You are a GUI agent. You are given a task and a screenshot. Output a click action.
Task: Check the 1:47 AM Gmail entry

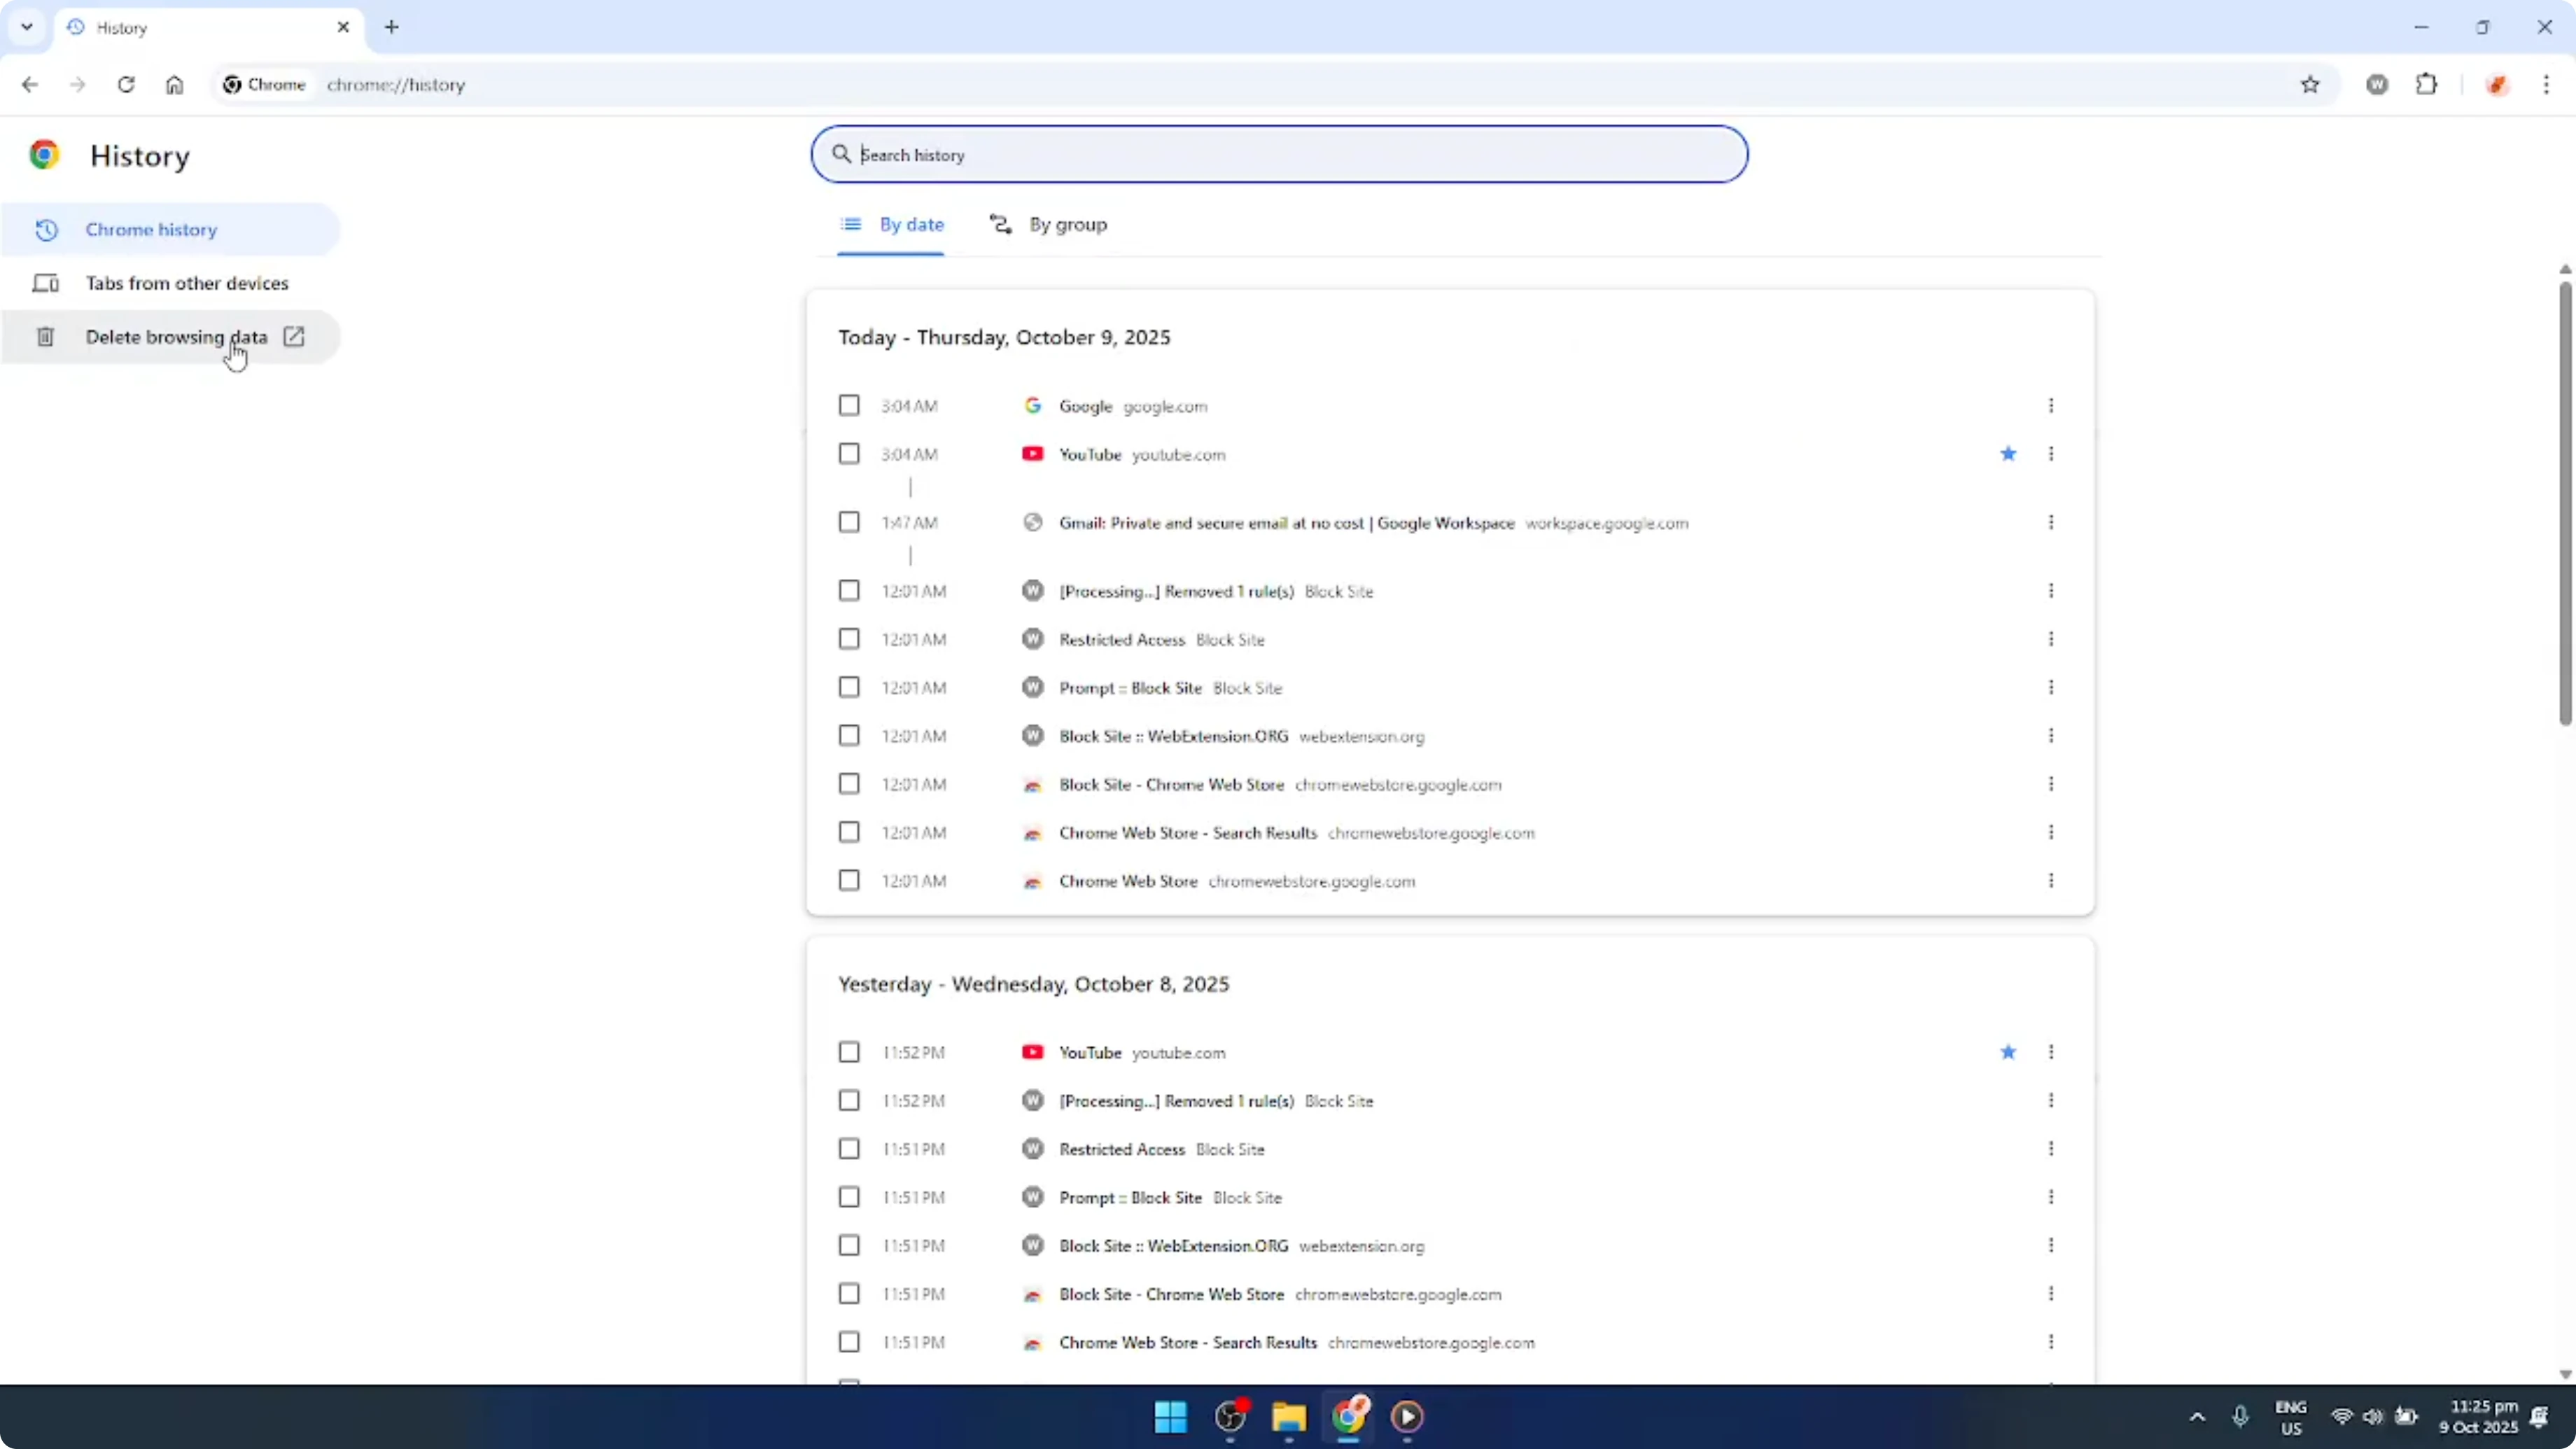[849, 522]
